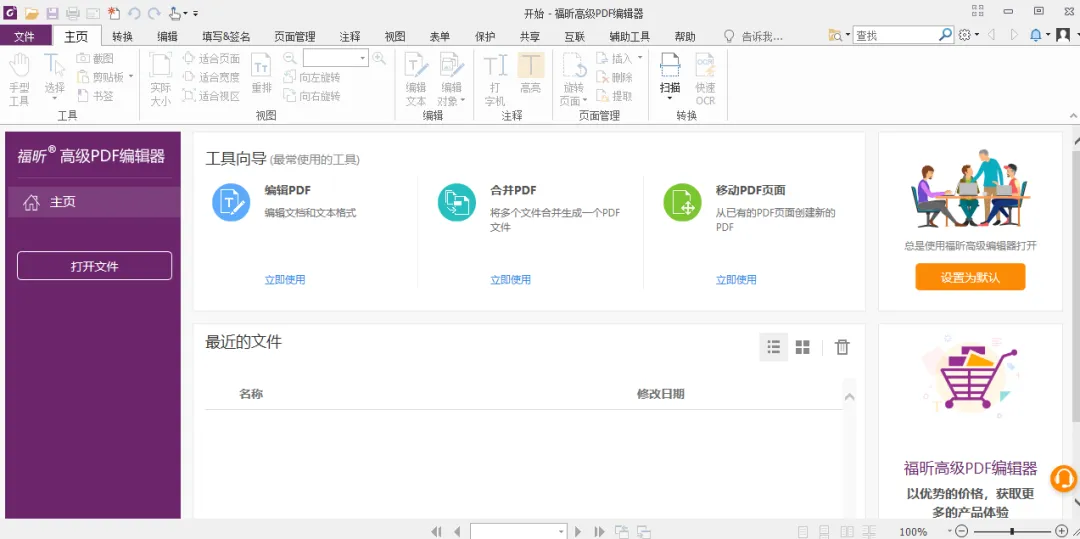
Task: Click Edit Text 编辑文本 tool
Action: [416, 79]
